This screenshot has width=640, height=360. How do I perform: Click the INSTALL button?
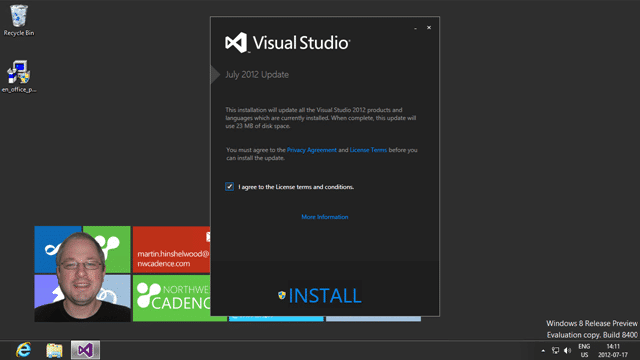tap(325, 296)
